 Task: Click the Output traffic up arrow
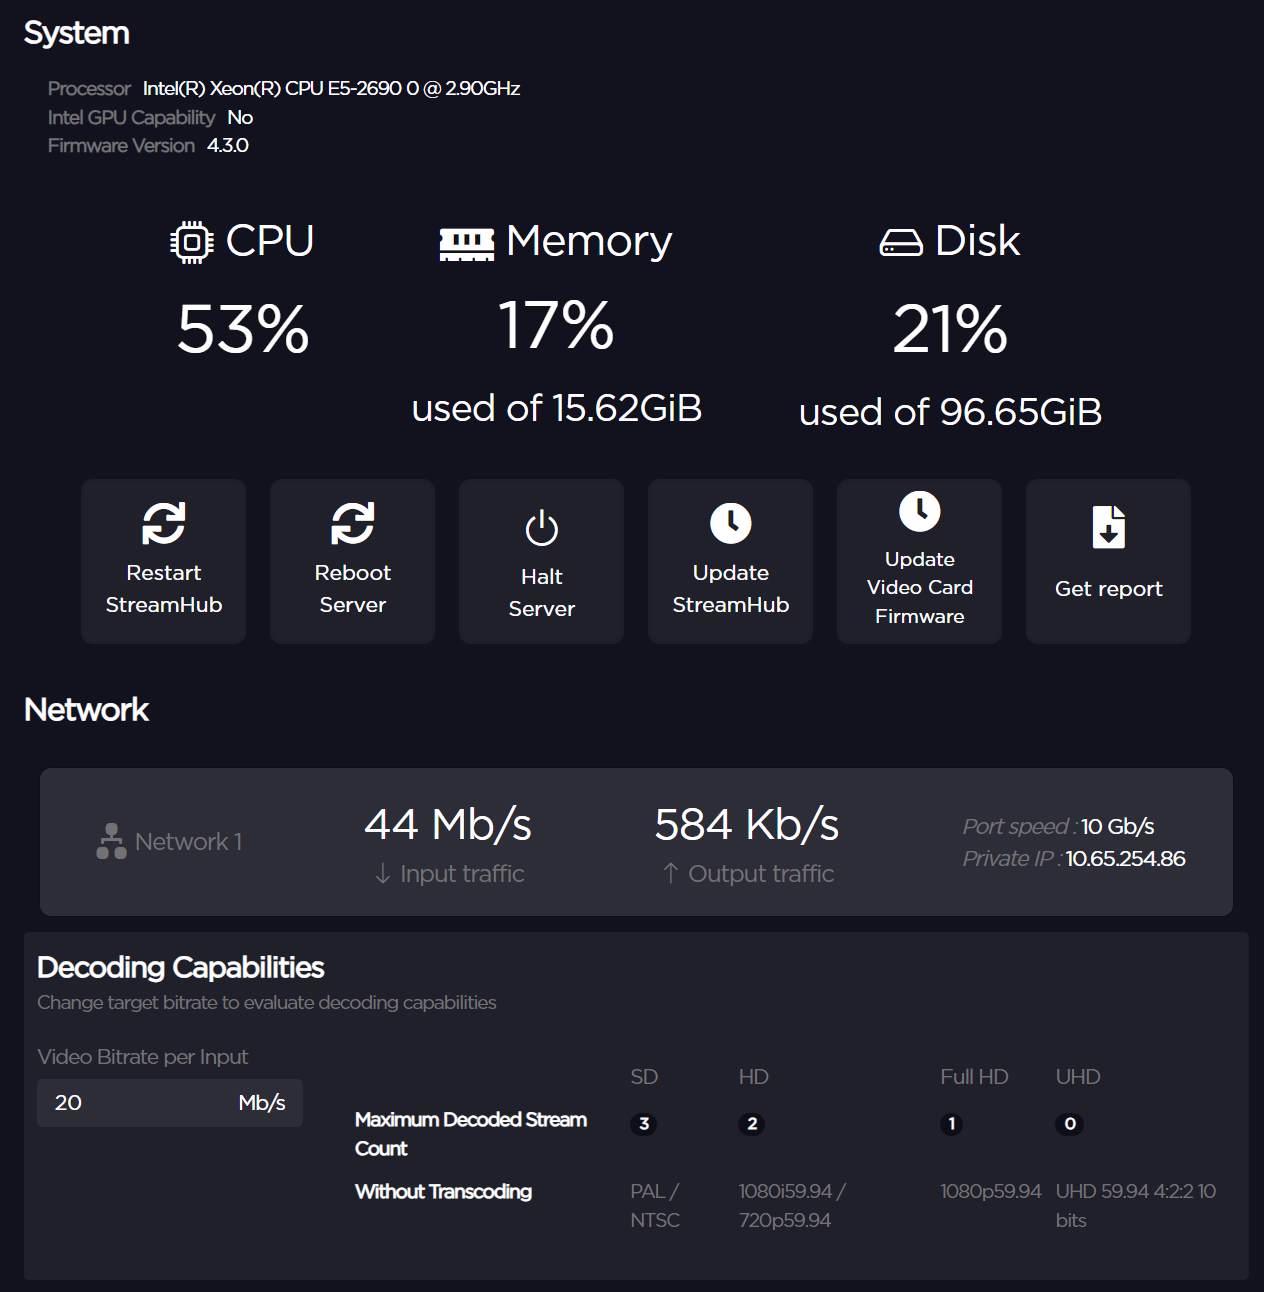(668, 872)
